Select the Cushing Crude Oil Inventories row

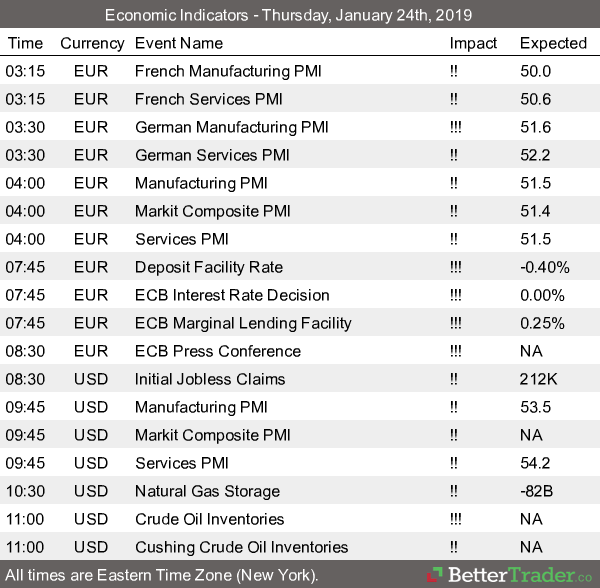[241, 547]
